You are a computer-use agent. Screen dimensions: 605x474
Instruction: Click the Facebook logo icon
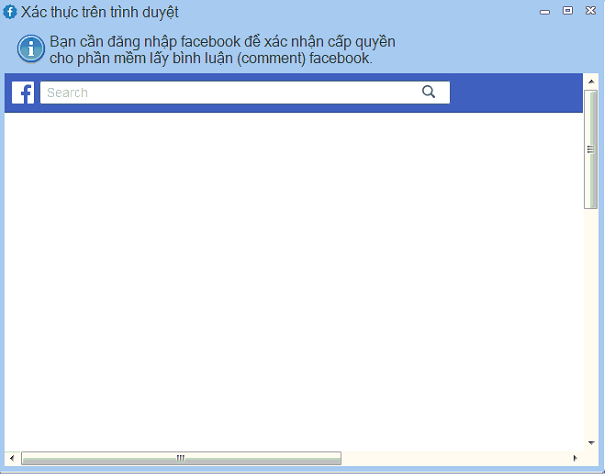point(23,93)
